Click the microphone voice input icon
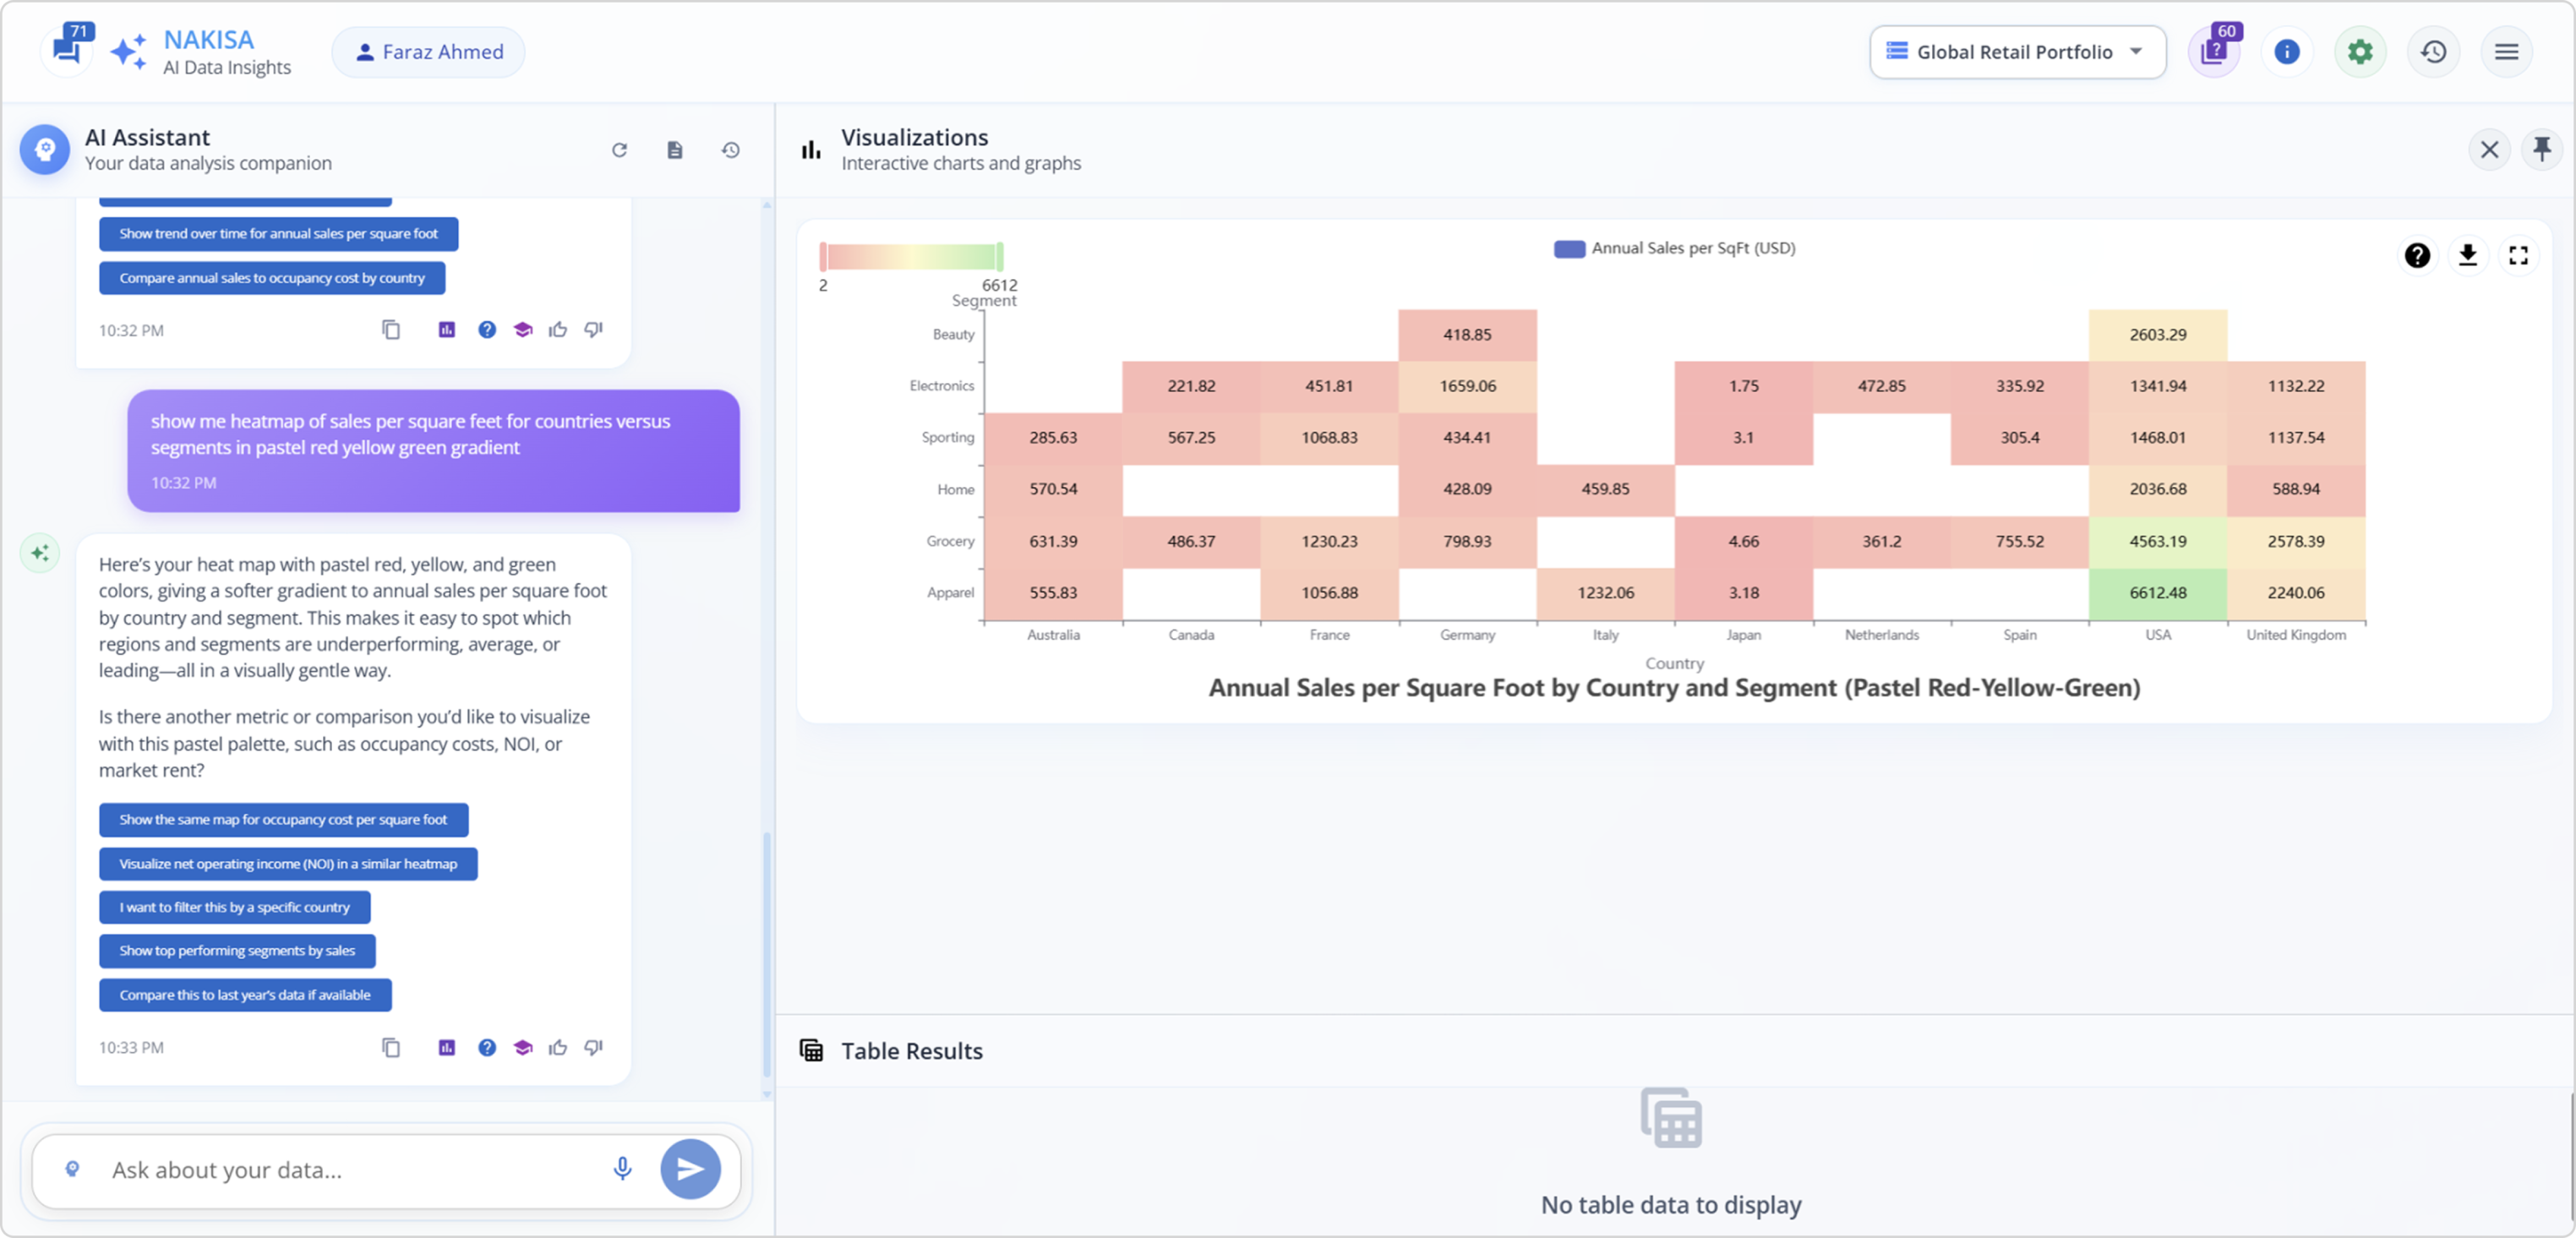Viewport: 2576px width, 1238px height. (622, 1168)
